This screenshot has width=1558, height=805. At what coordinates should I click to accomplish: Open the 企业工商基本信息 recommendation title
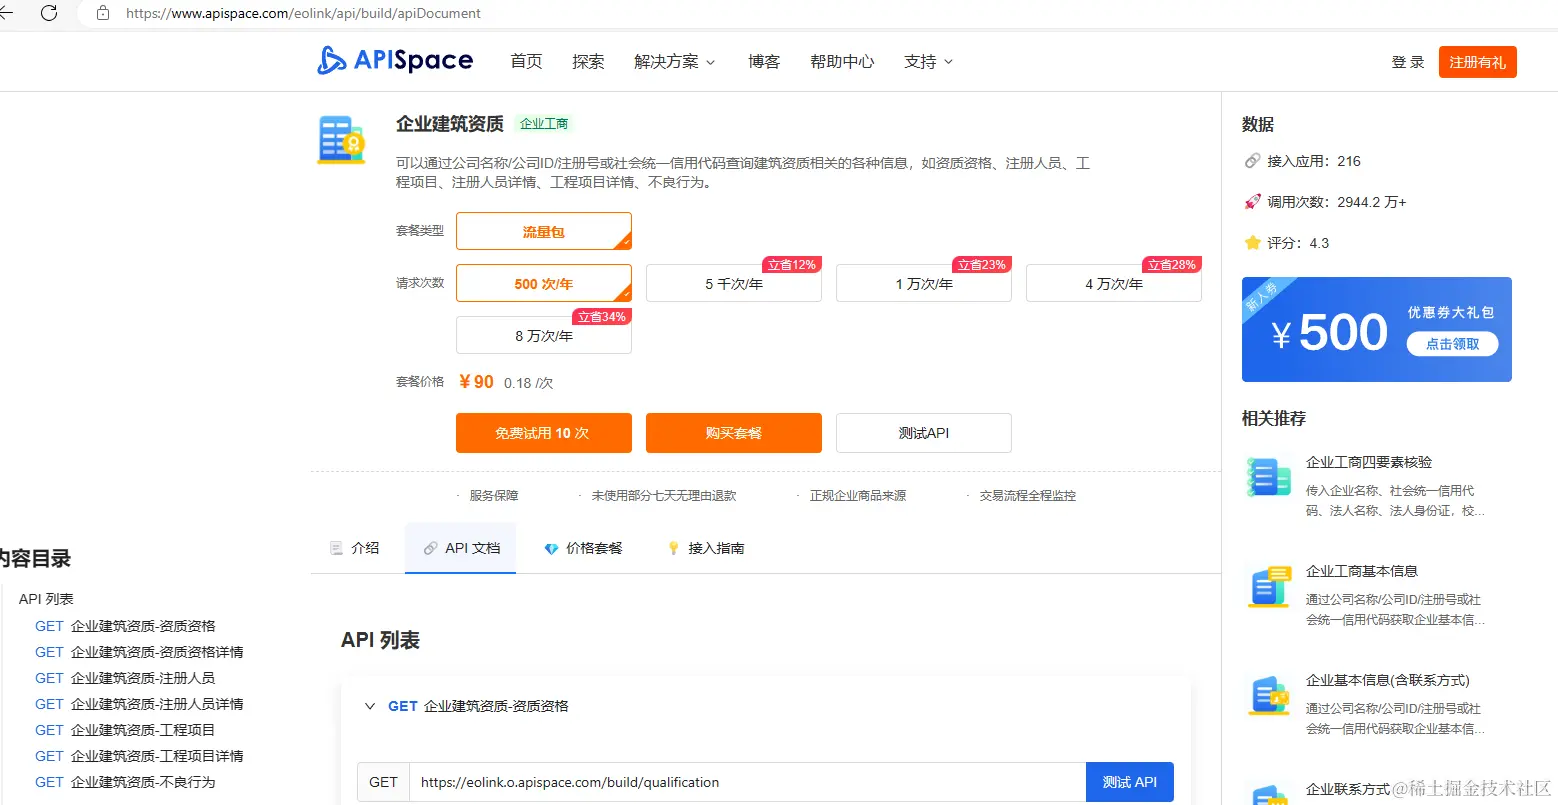pyautogui.click(x=1362, y=571)
